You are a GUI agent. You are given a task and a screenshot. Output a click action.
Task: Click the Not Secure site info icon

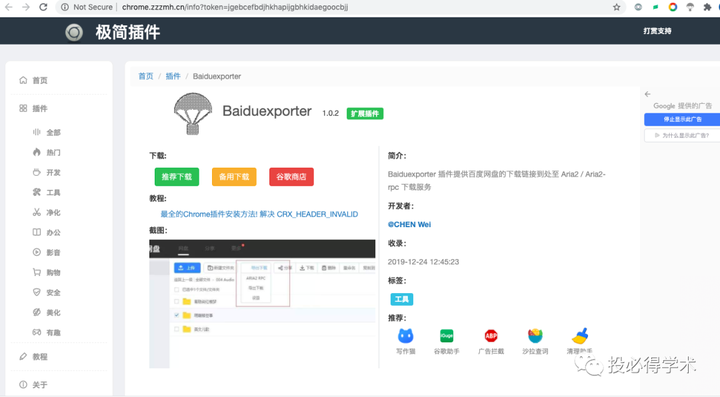(65, 7)
